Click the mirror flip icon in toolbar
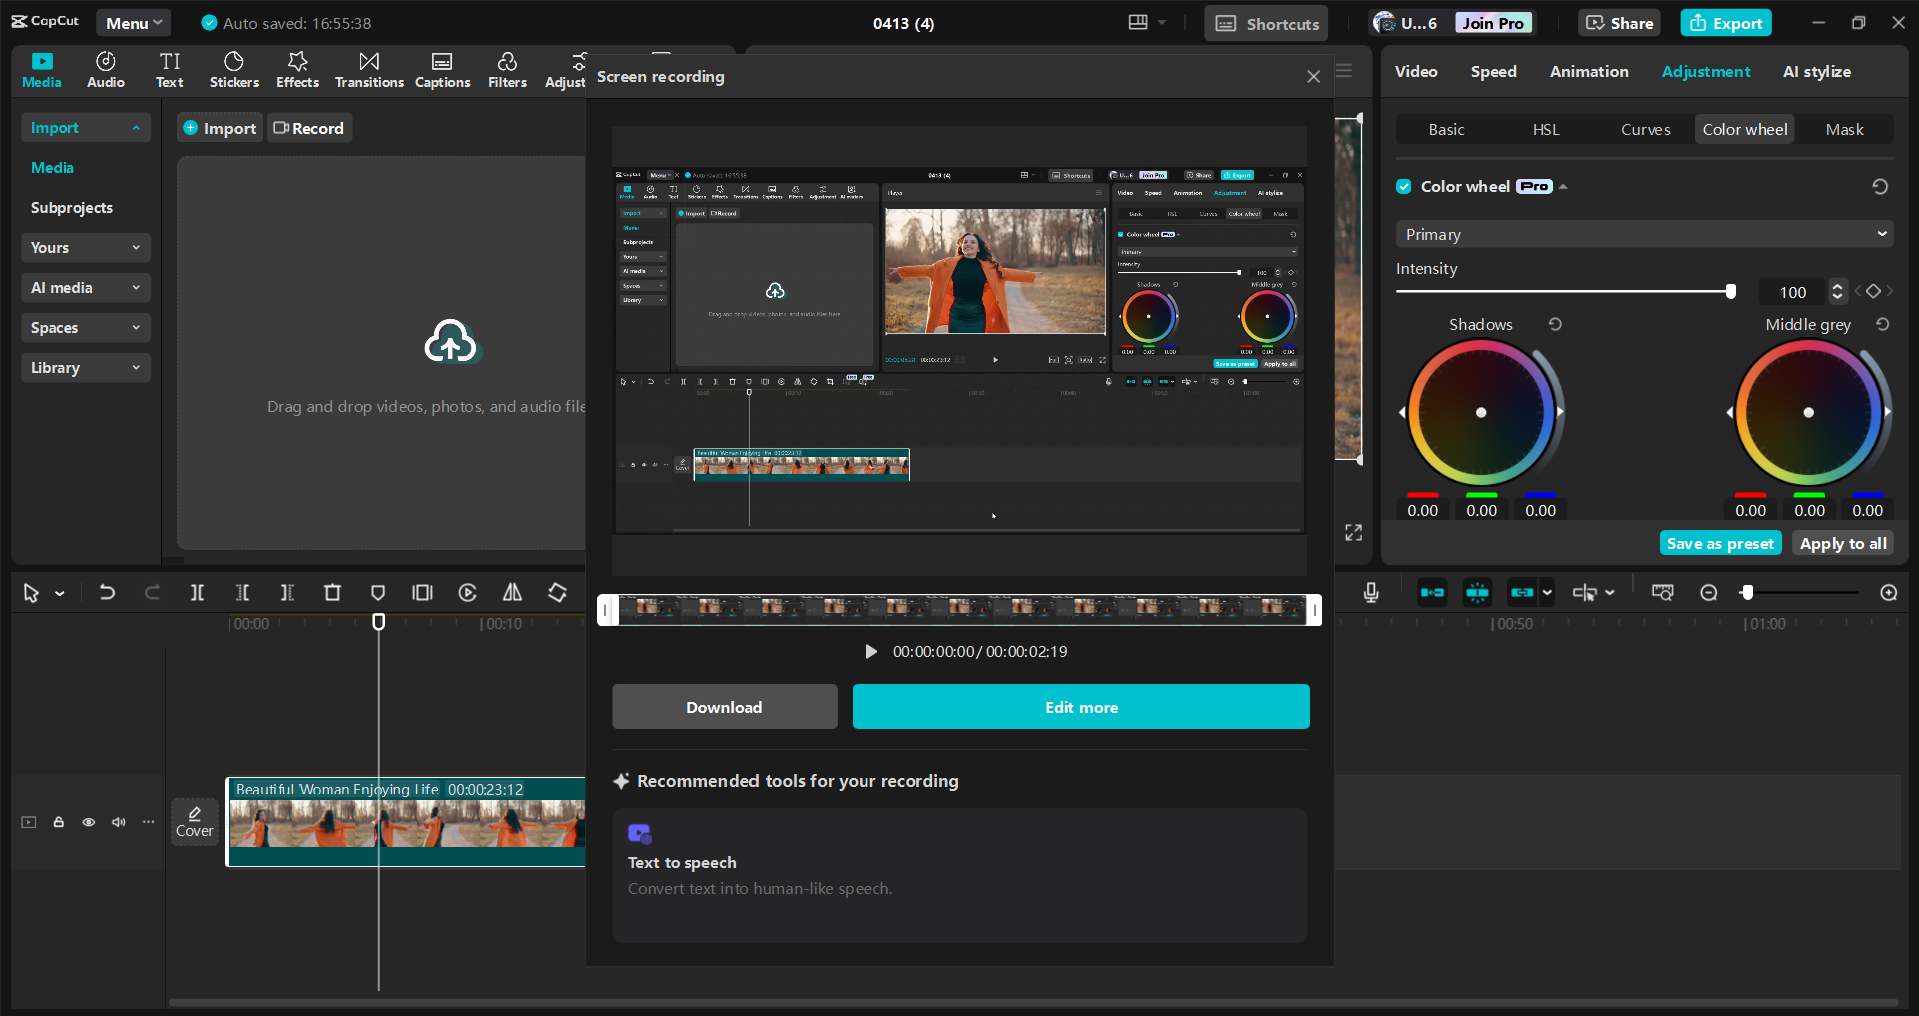 point(512,593)
